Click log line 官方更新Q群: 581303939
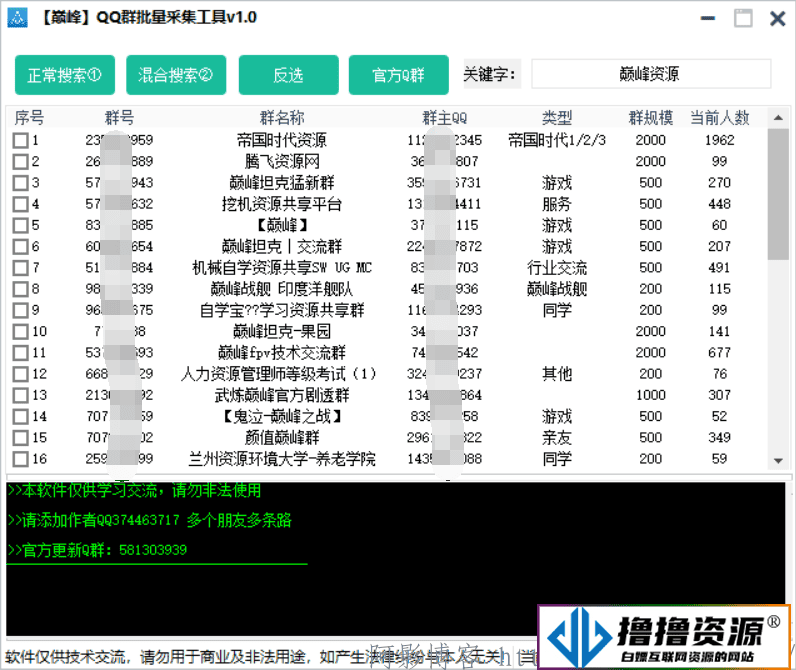Image resolution: width=796 pixels, height=670 pixels. [x=97, y=550]
